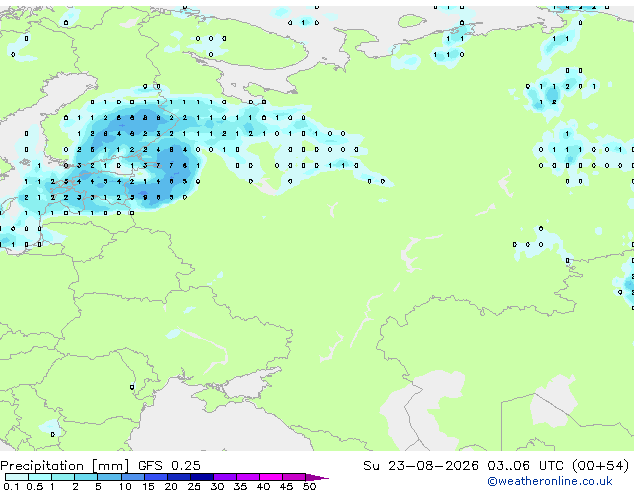Image resolution: width=634 pixels, height=490 pixels.
Task: Click the legend label "15"
Action: click(x=148, y=486)
